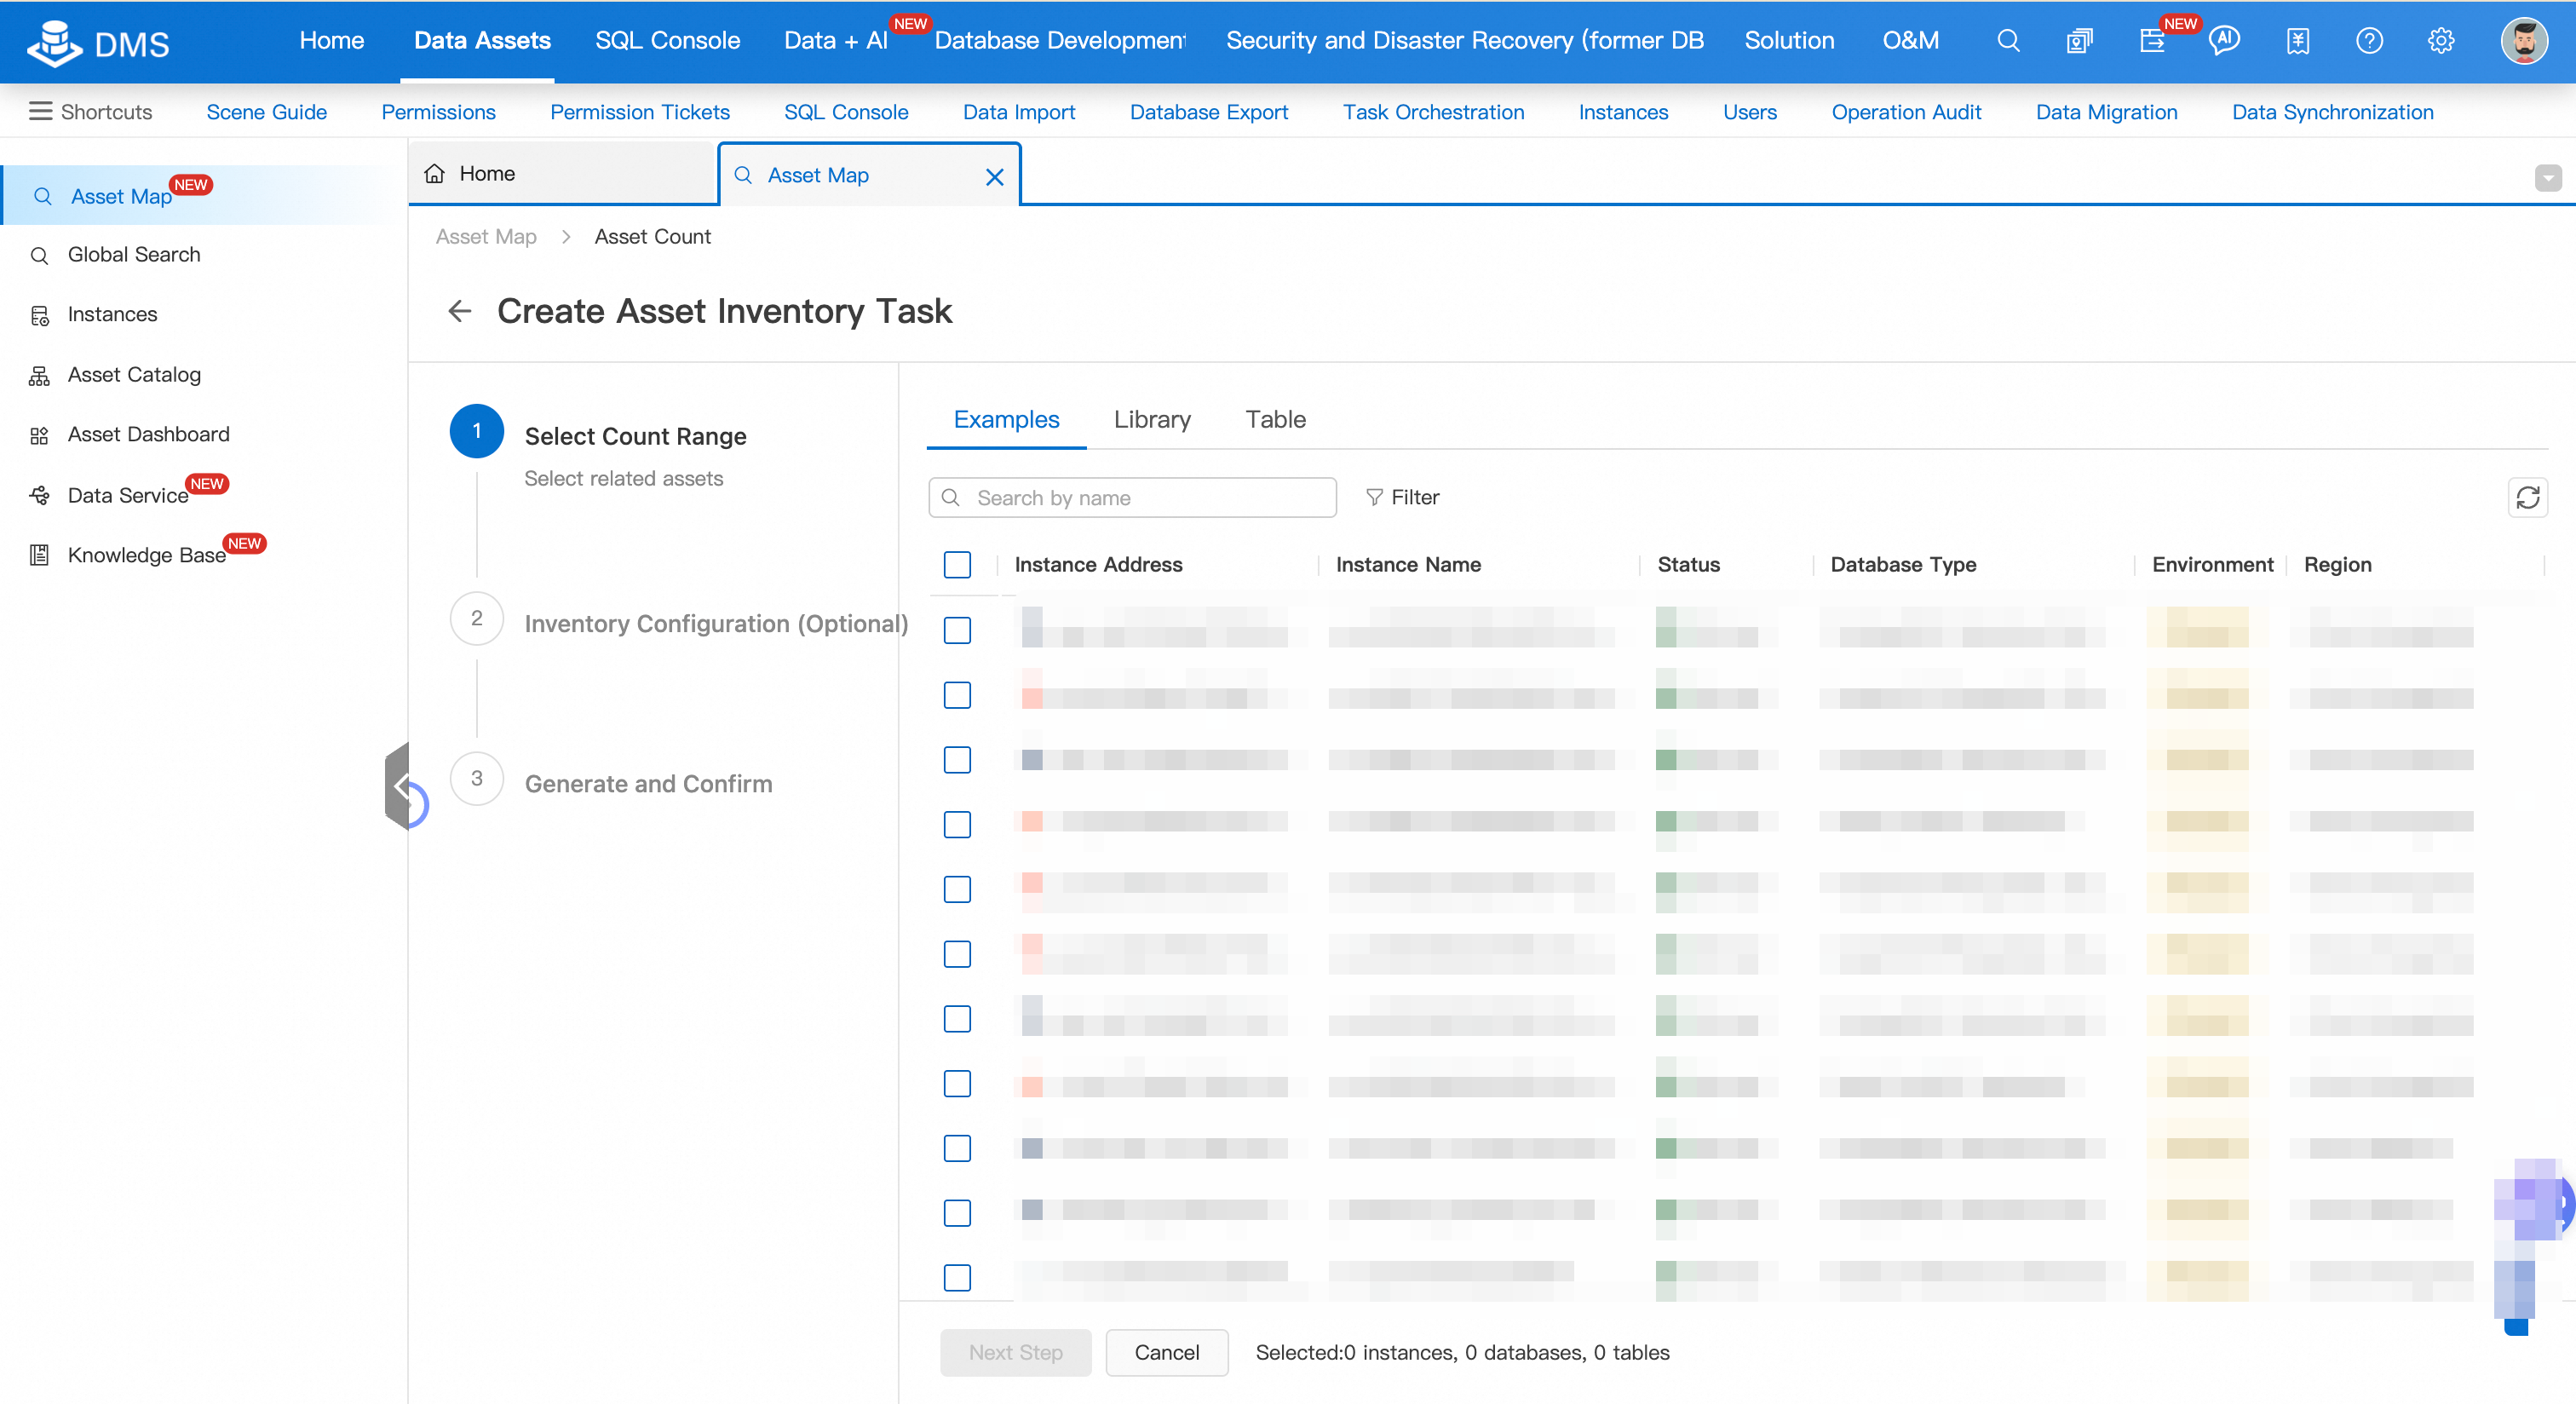
Task: Open the Operation Audit shortcut link
Action: coord(1906,112)
